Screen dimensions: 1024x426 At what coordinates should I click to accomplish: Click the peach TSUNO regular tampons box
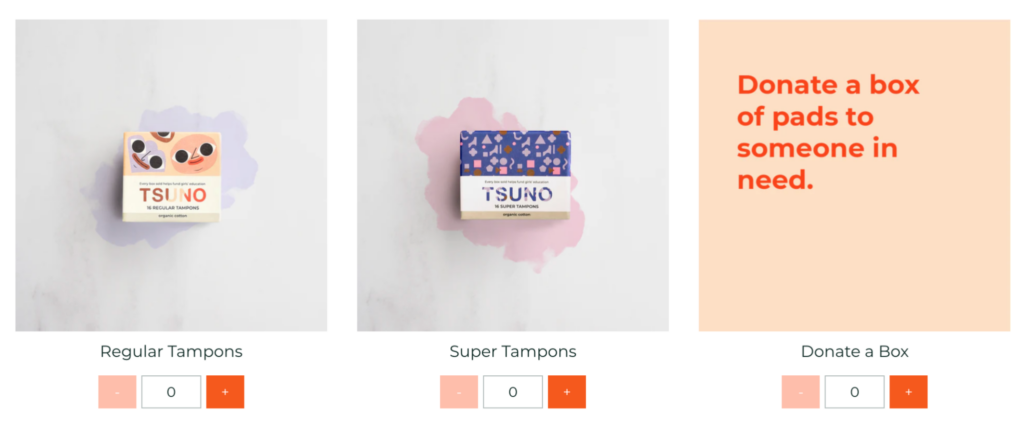point(172,176)
